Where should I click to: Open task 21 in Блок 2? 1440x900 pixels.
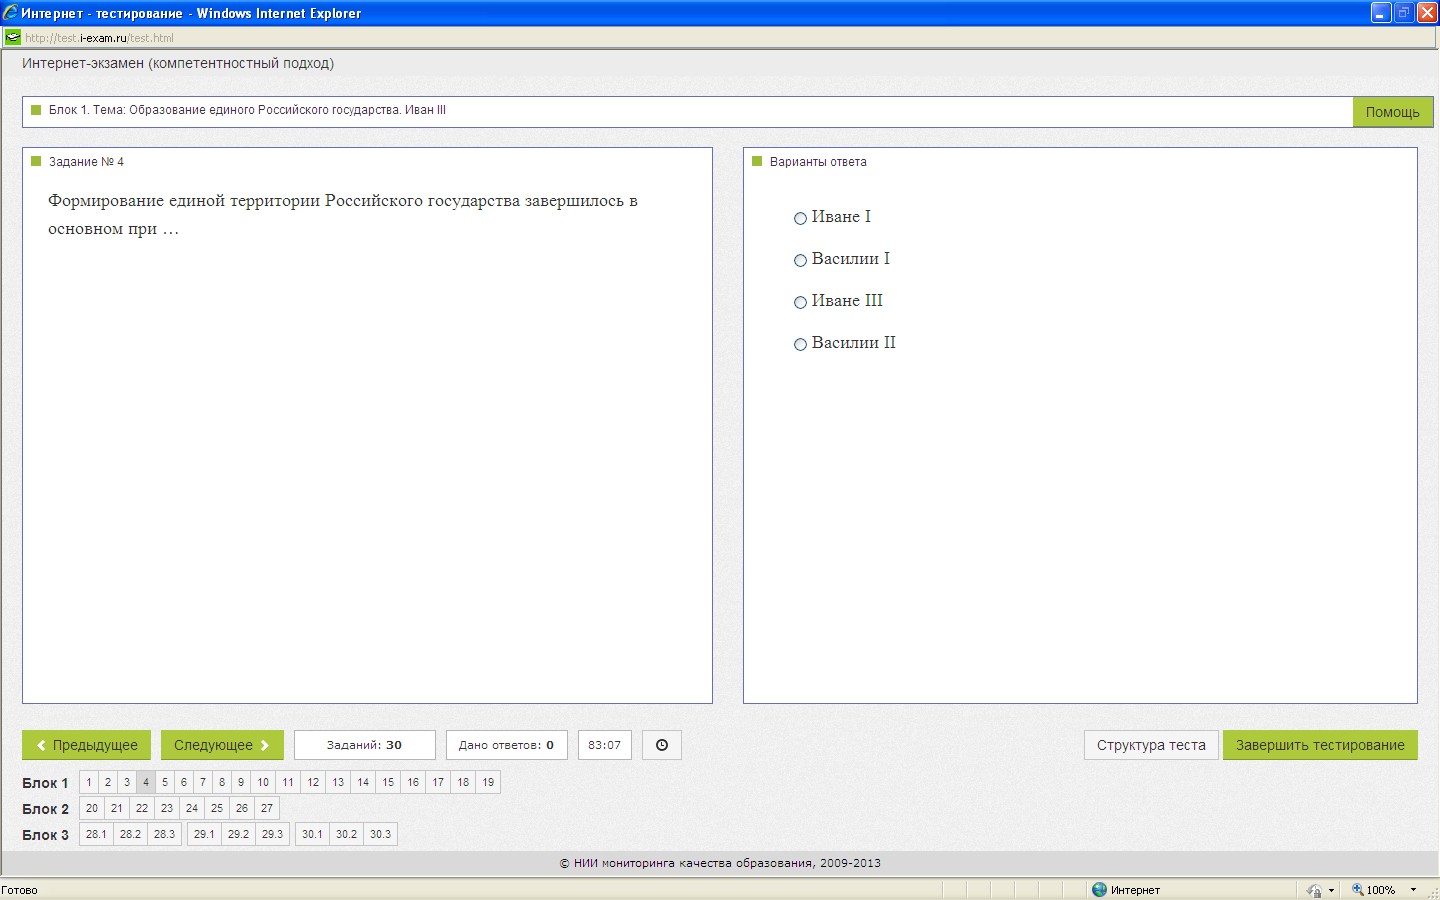(117, 808)
